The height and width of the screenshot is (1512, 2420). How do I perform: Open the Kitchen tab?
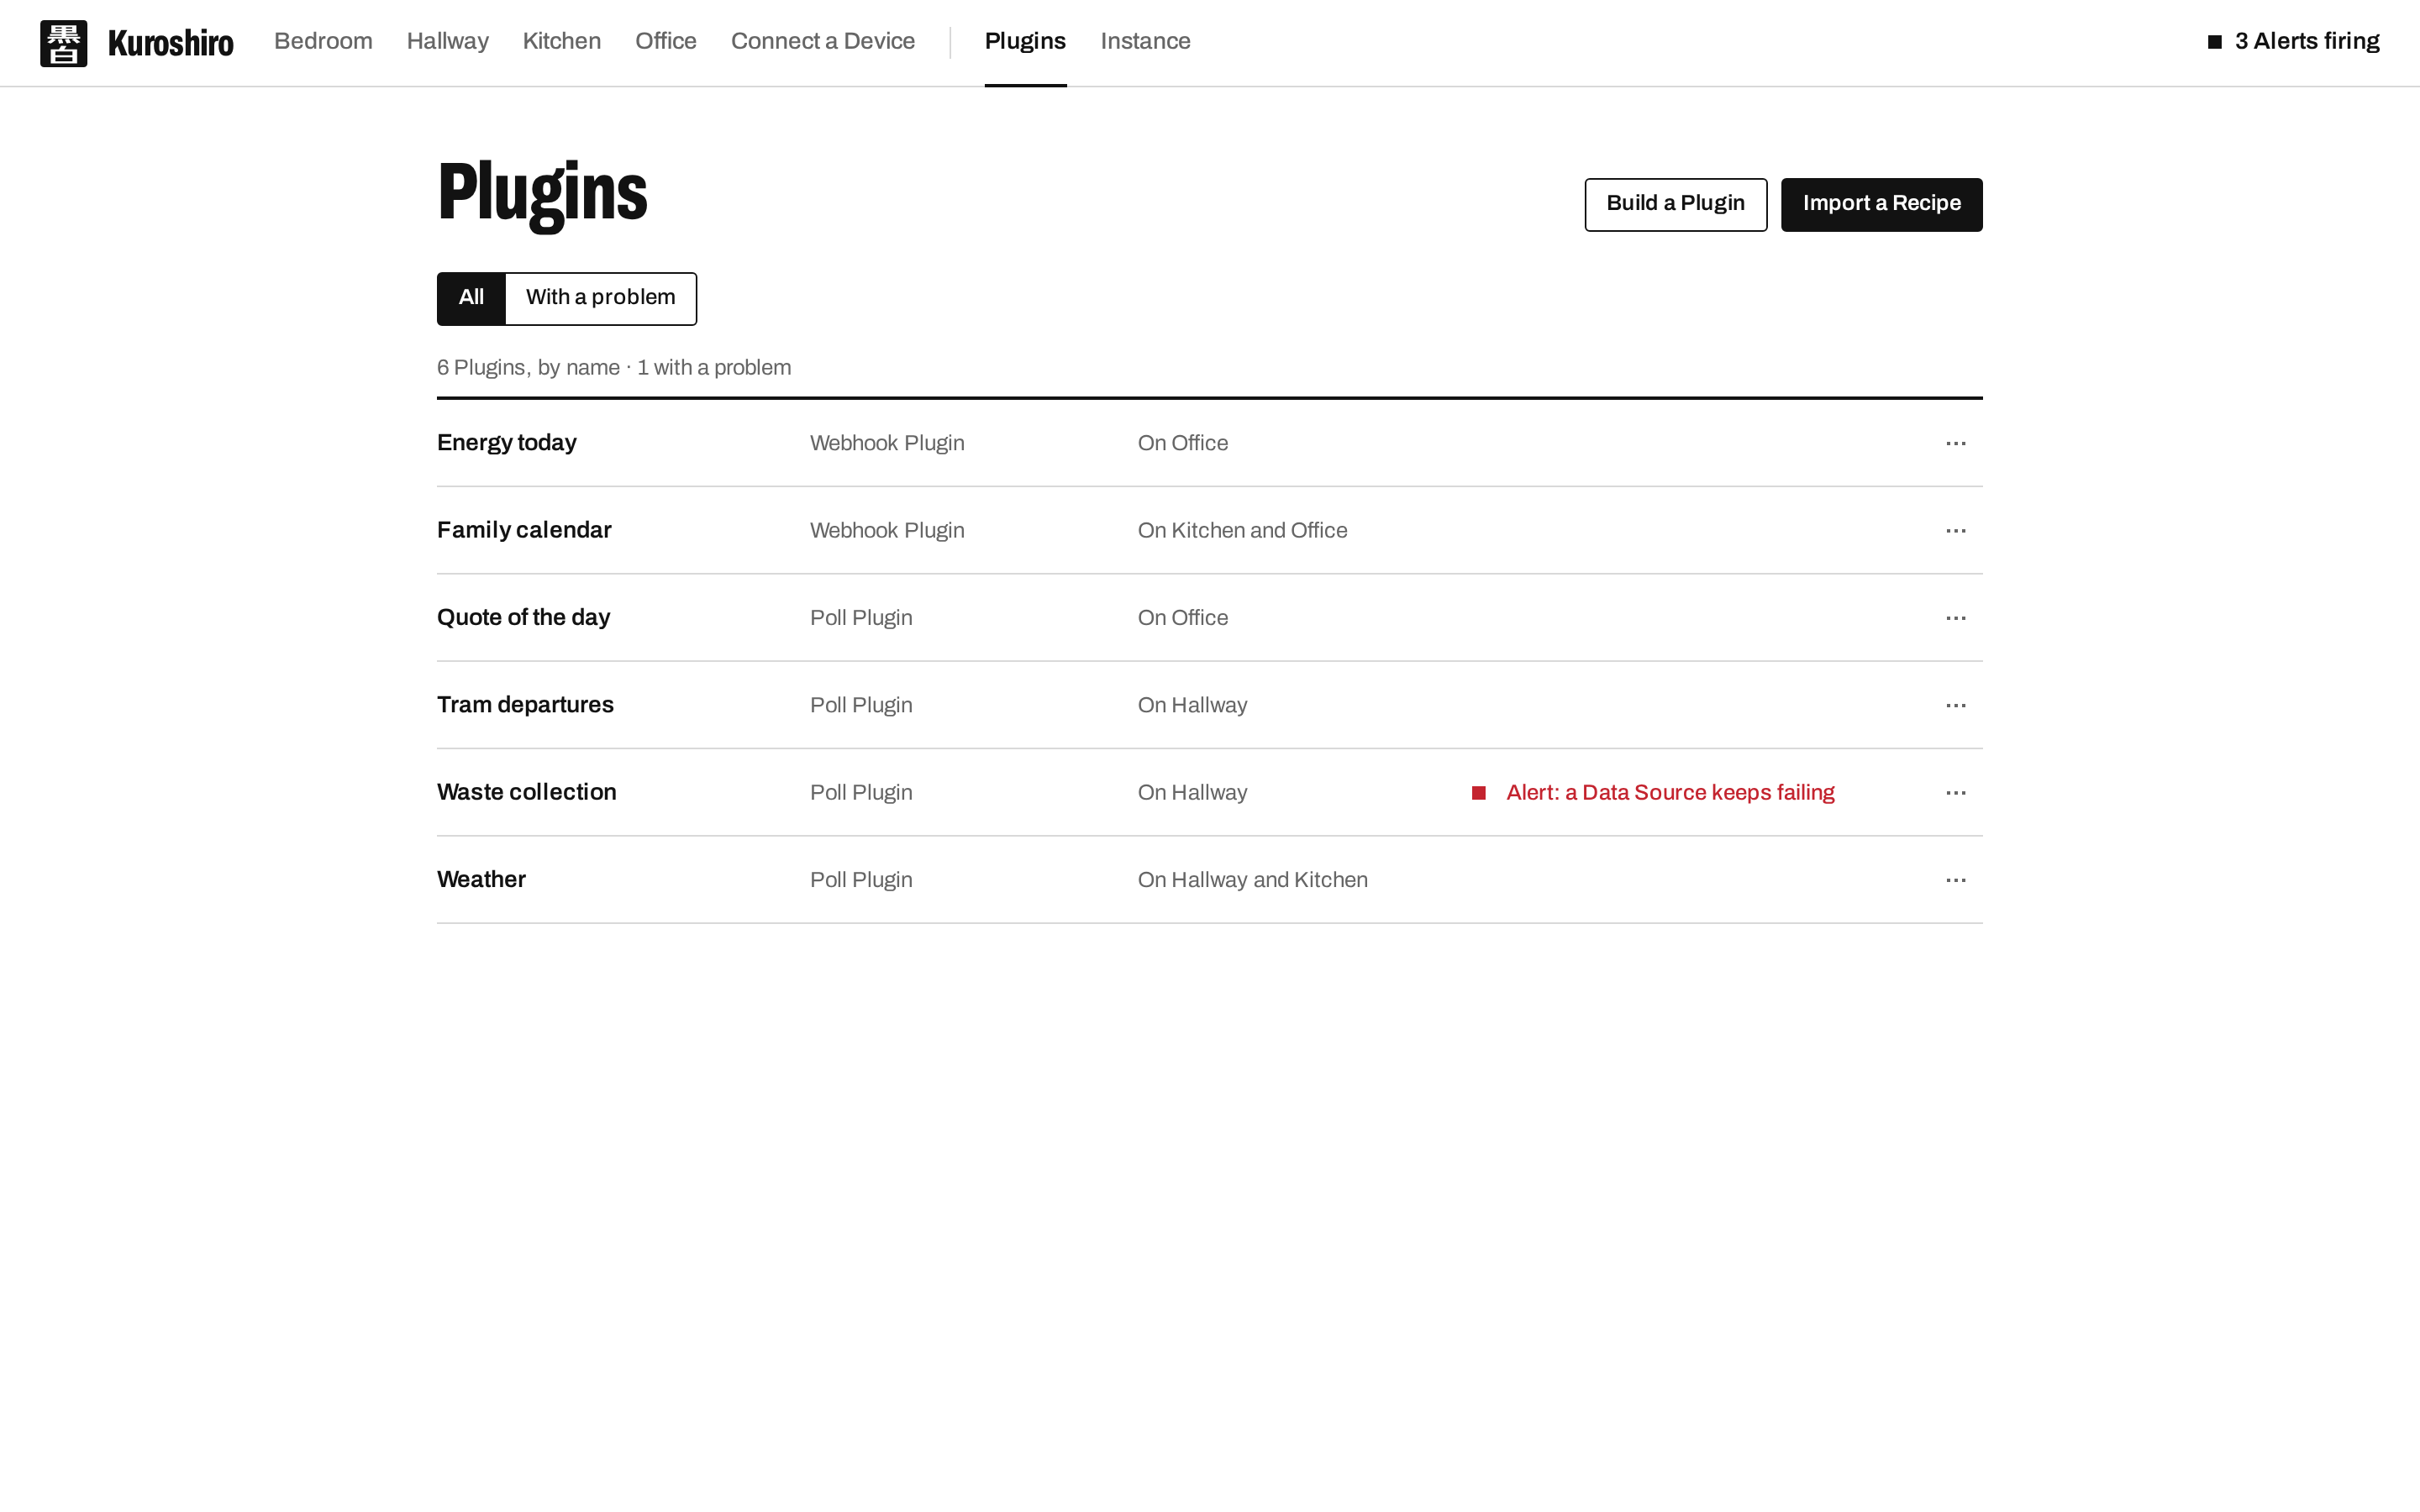tap(561, 42)
